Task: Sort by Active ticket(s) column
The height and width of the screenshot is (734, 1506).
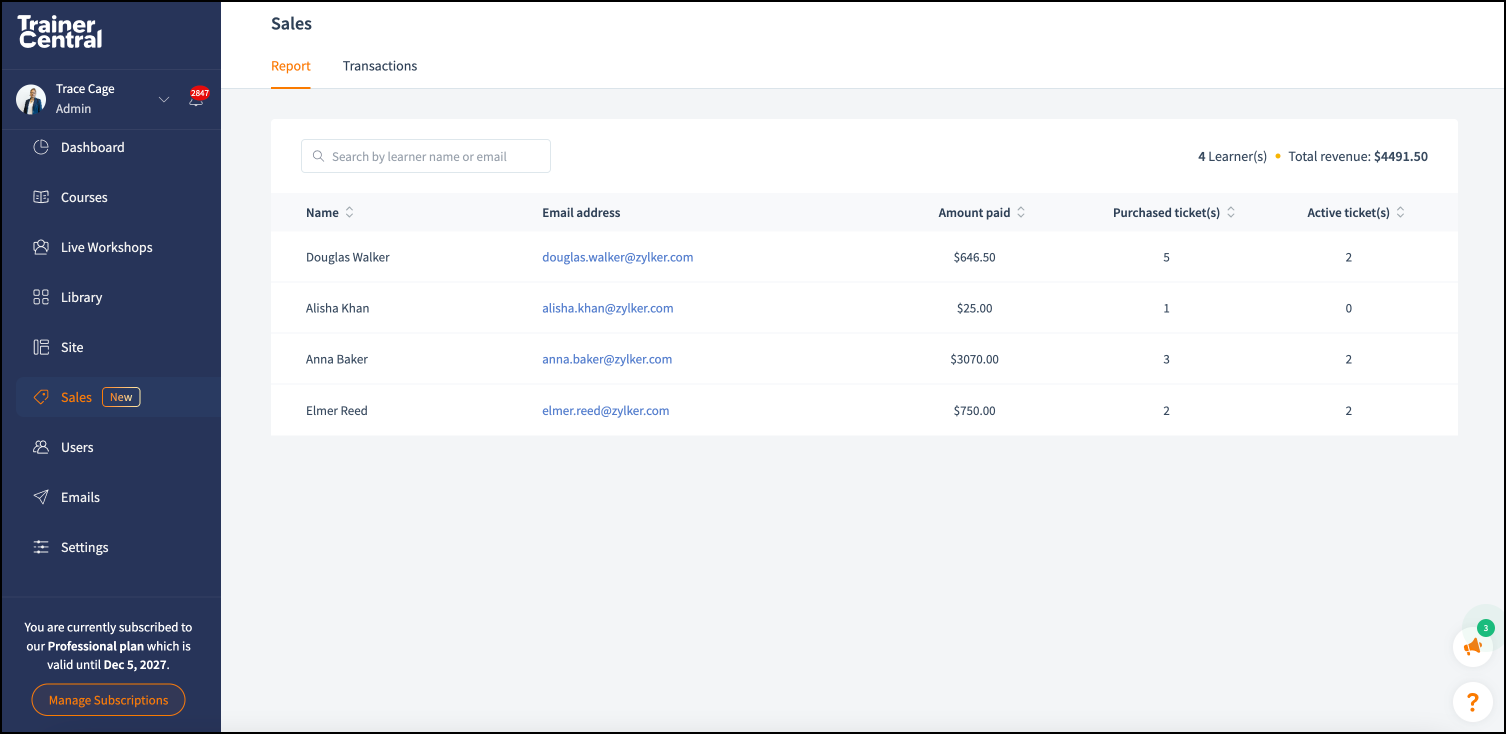Action: 1400,213
